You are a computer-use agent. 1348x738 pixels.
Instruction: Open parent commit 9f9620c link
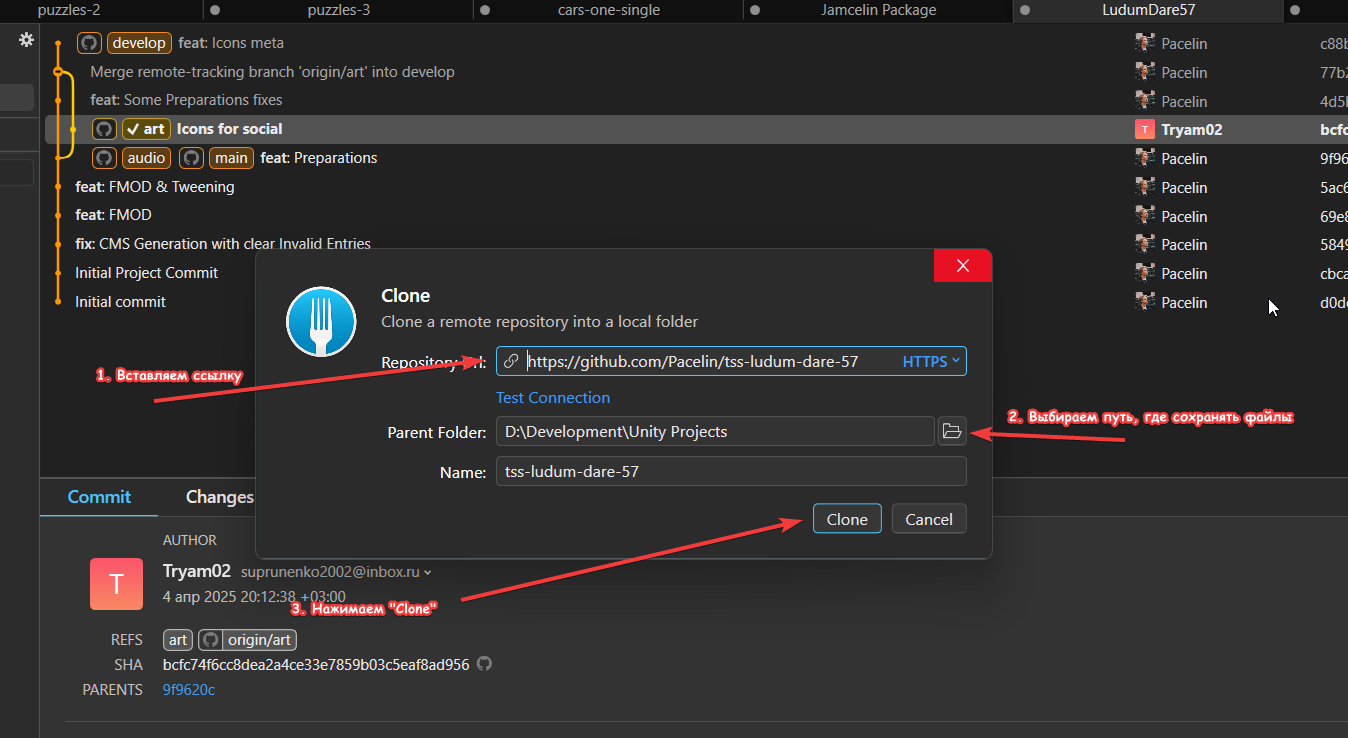pyautogui.click(x=188, y=690)
